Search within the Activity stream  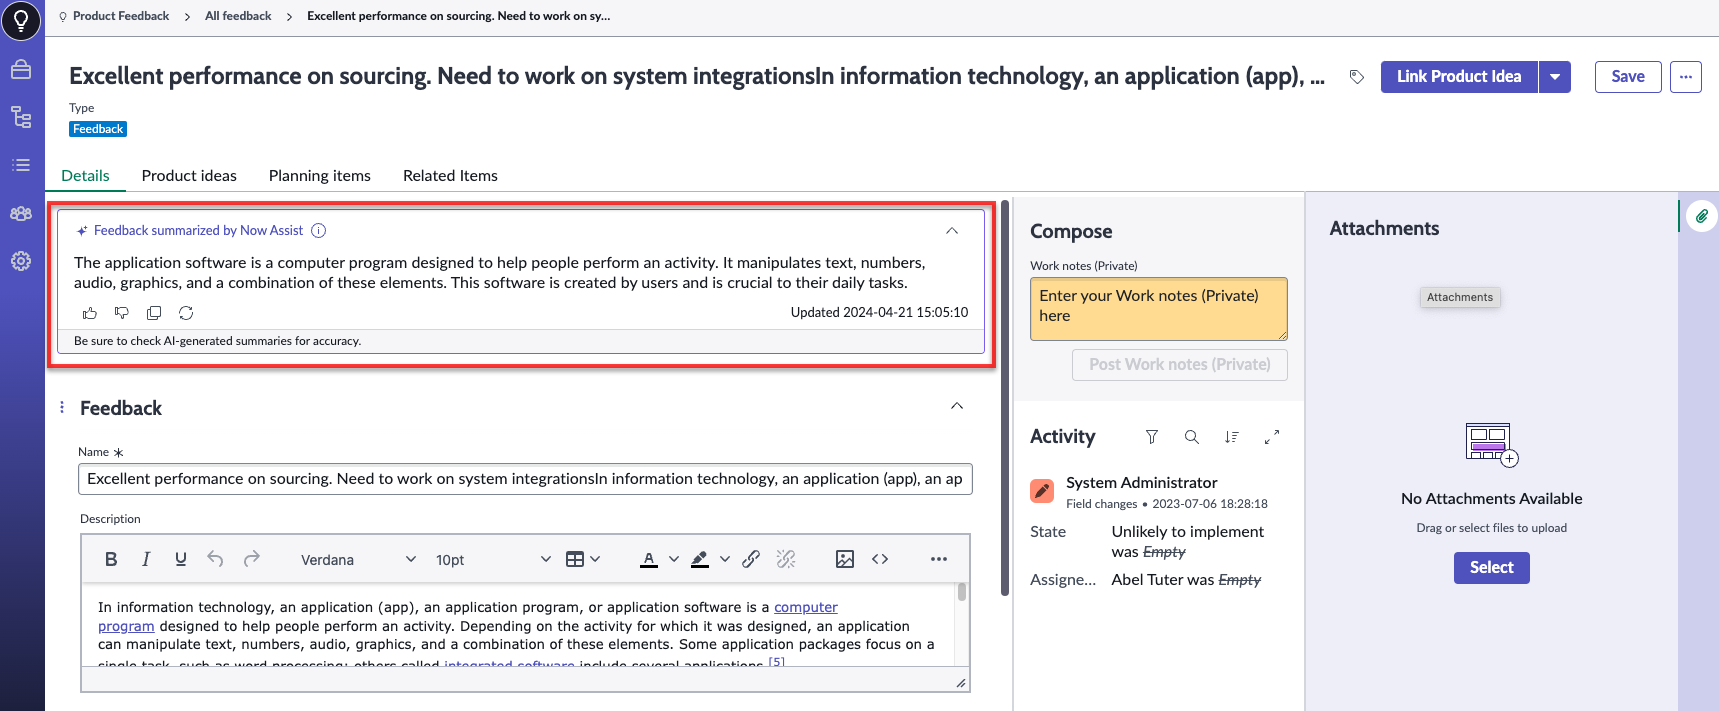(1192, 437)
